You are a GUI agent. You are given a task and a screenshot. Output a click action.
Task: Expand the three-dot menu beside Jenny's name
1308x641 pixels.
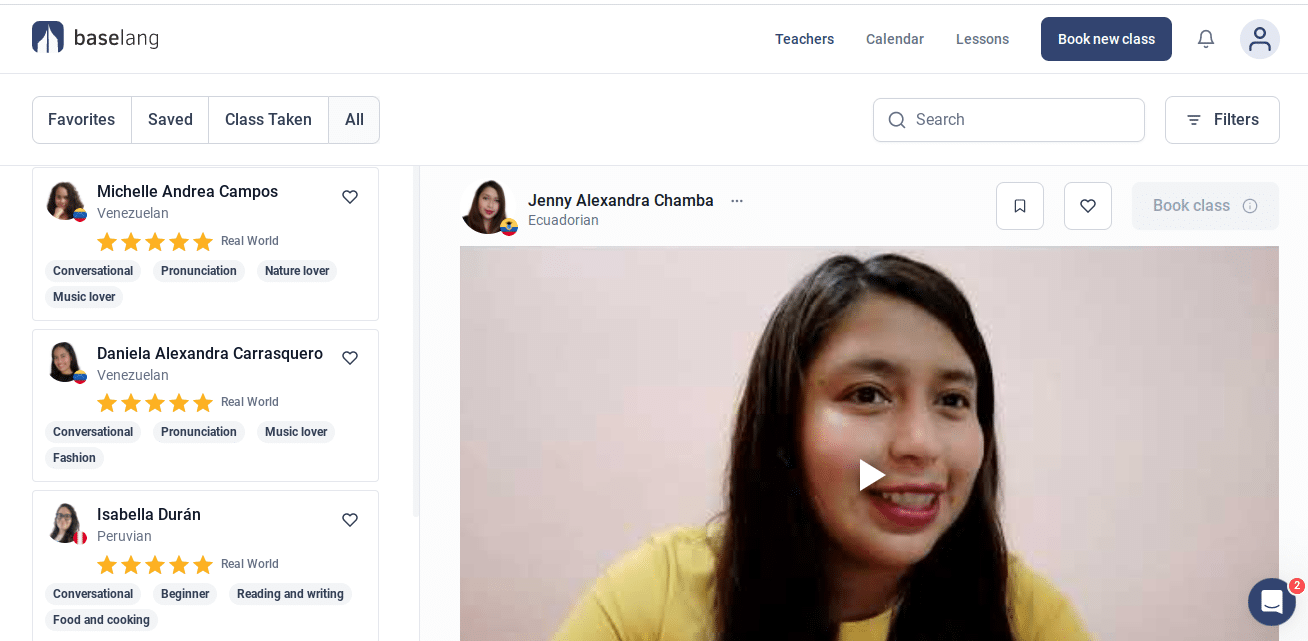737,201
